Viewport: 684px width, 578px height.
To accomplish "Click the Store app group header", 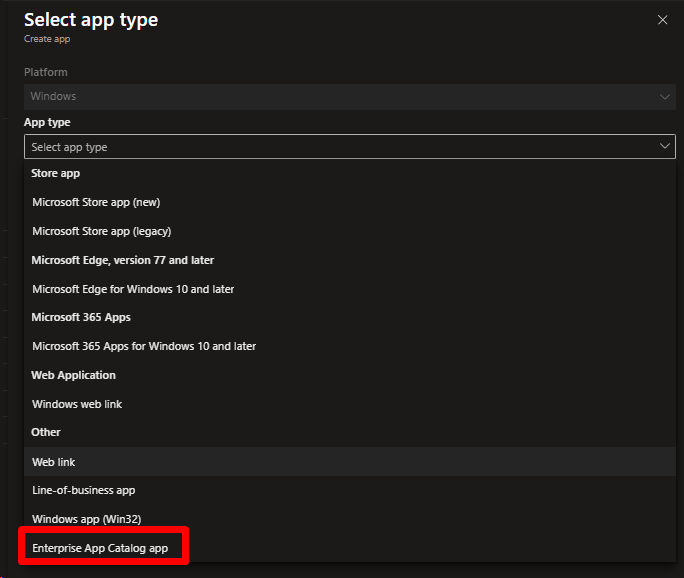I will pyautogui.click(x=55, y=174).
